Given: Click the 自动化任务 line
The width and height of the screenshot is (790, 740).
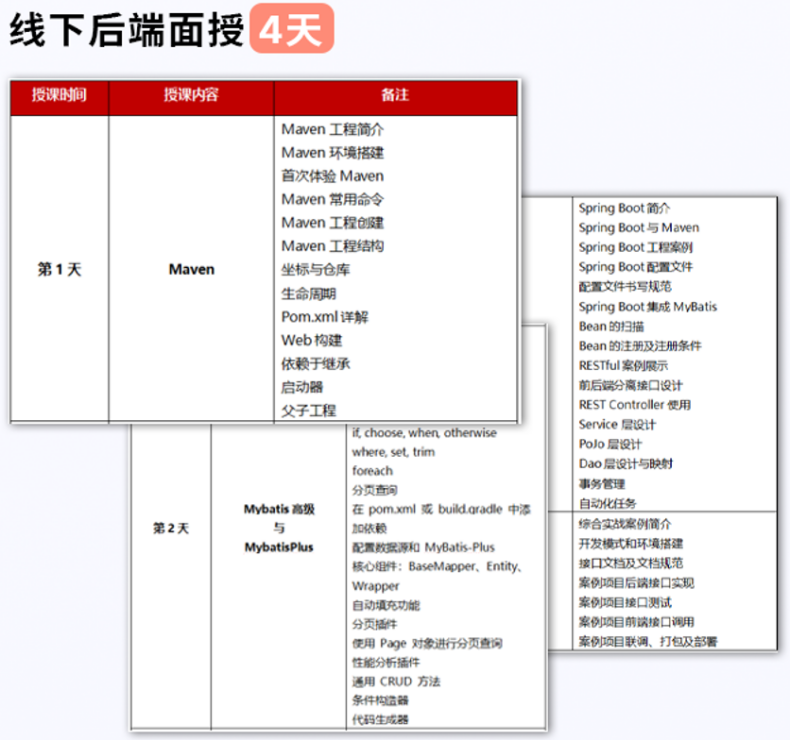Looking at the screenshot, I should click(607, 503).
